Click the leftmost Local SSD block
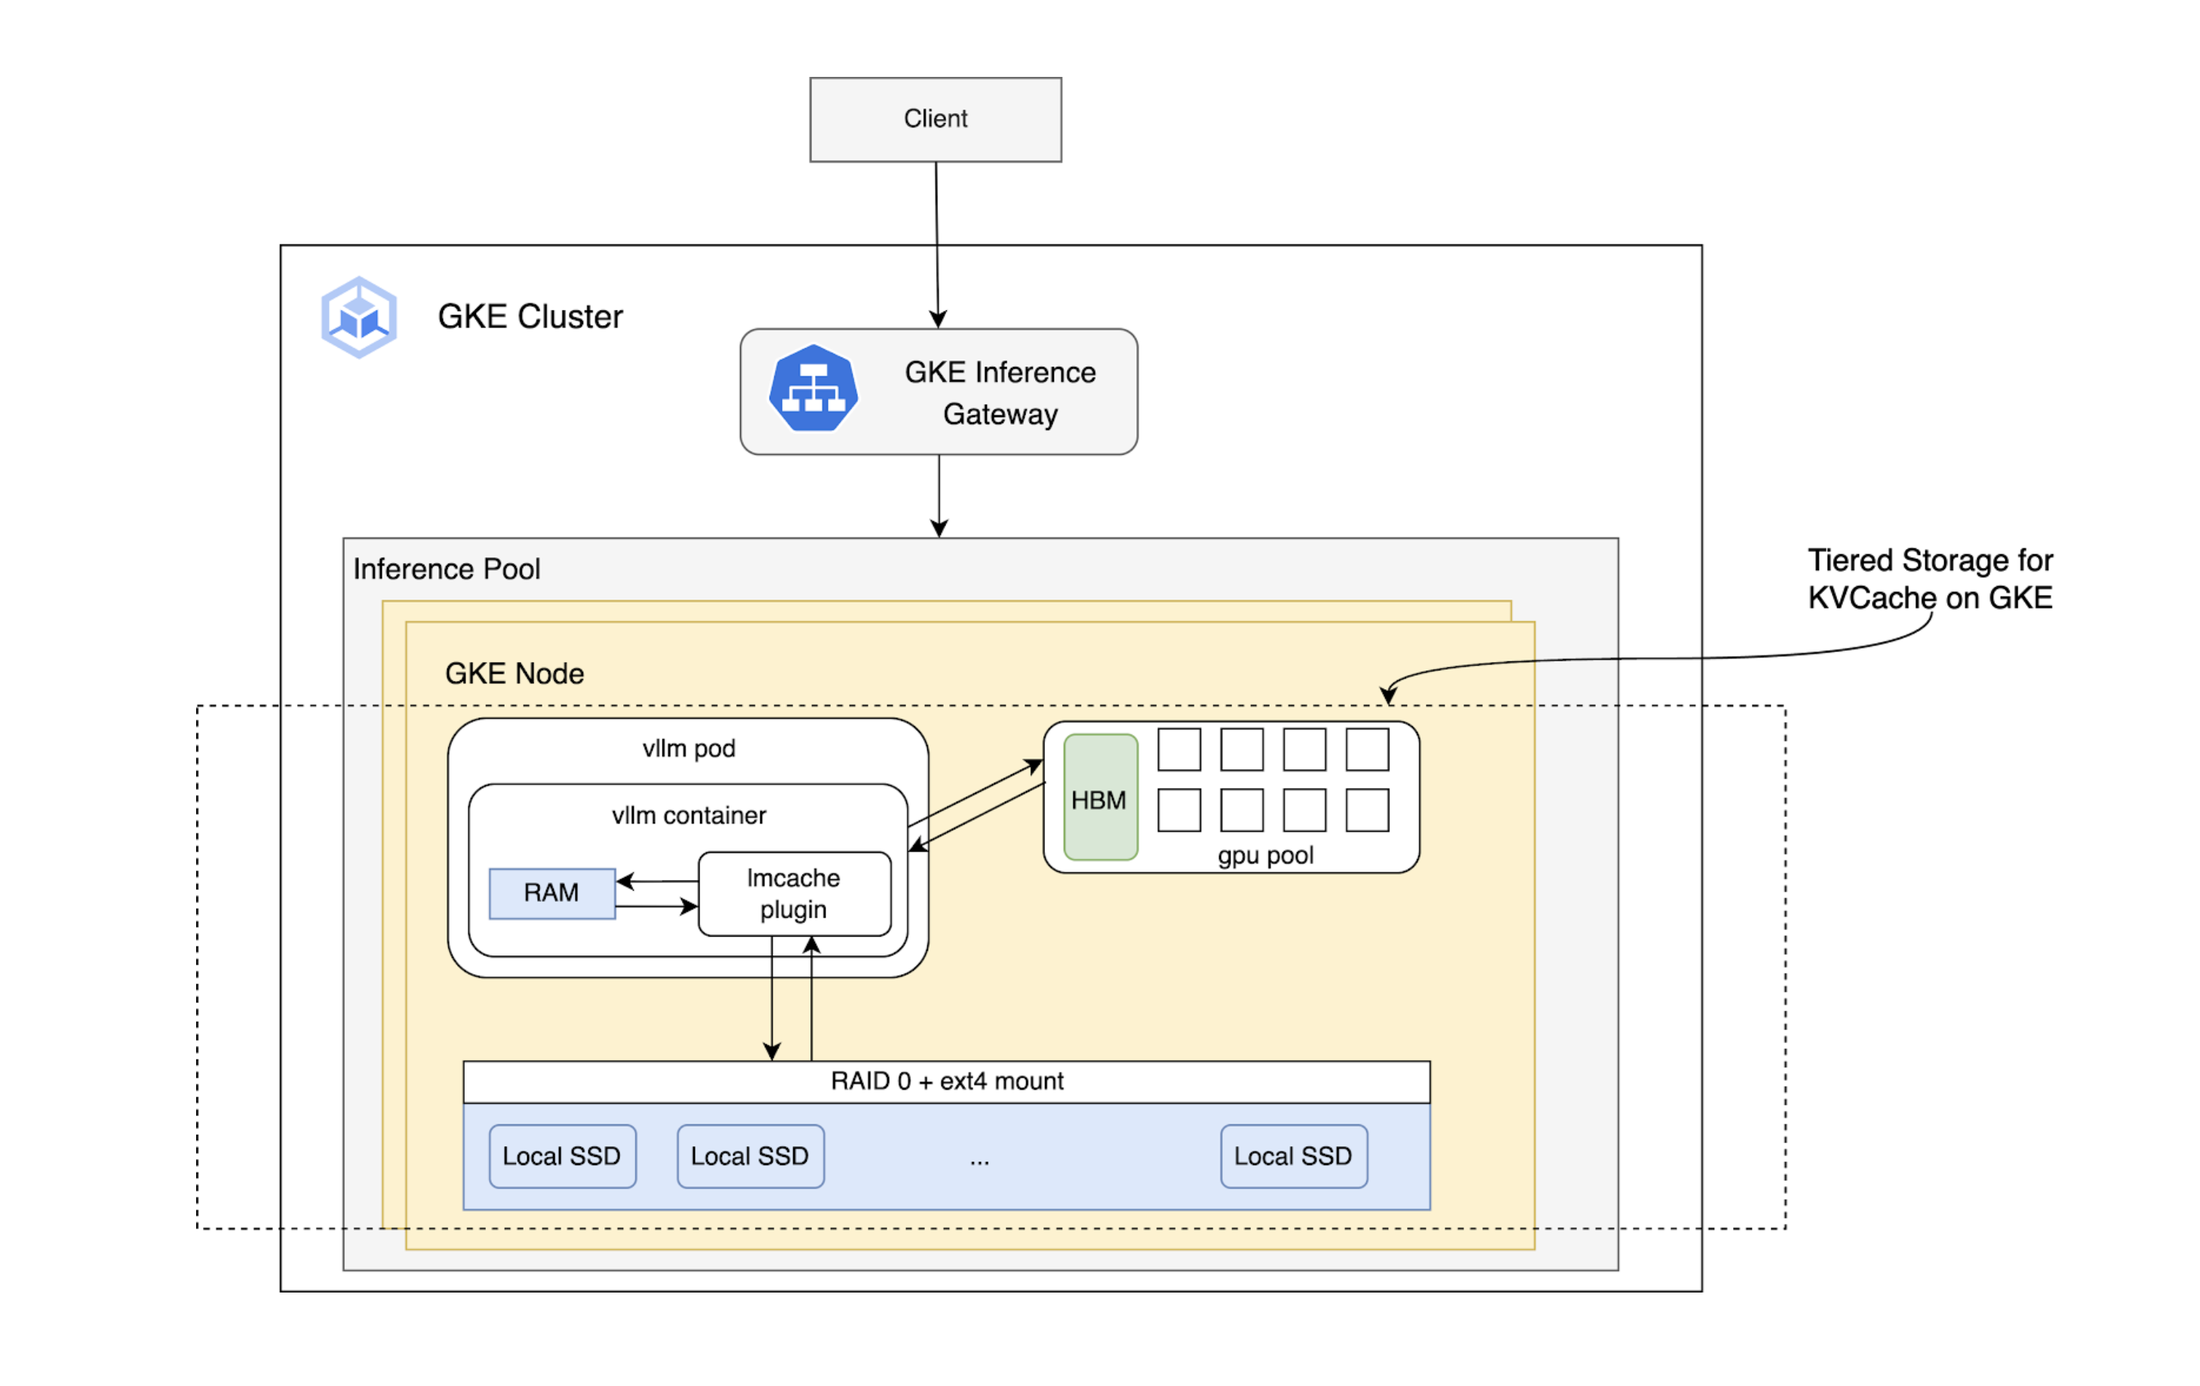This screenshot has height=1386, width=2200. [x=561, y=1156]
